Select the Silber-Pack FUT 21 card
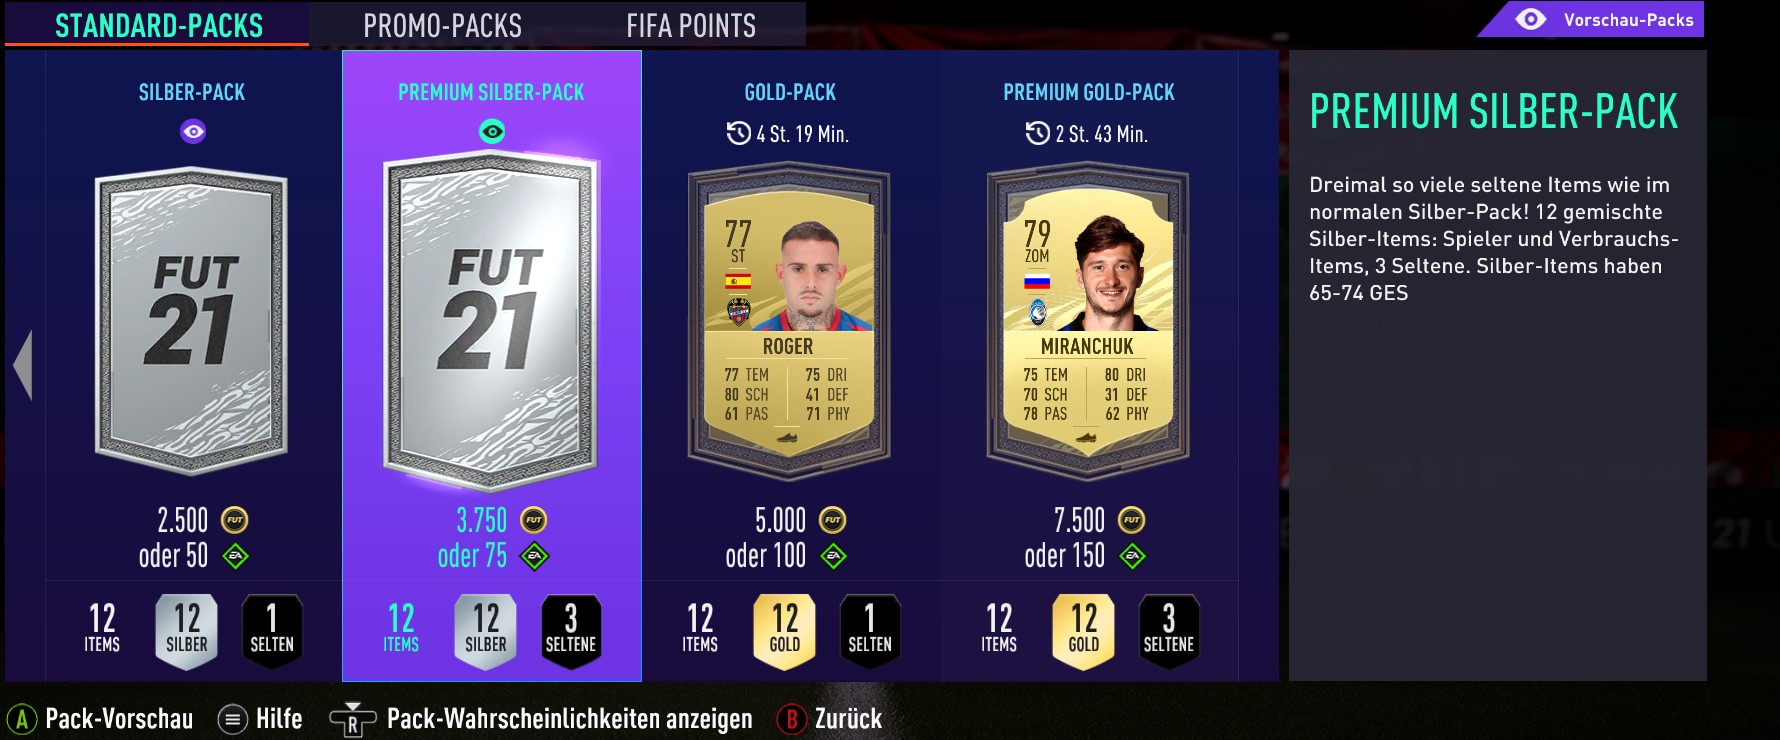Screen dimensions: 1780x740 pyautogui.click(x=191, y=322)
